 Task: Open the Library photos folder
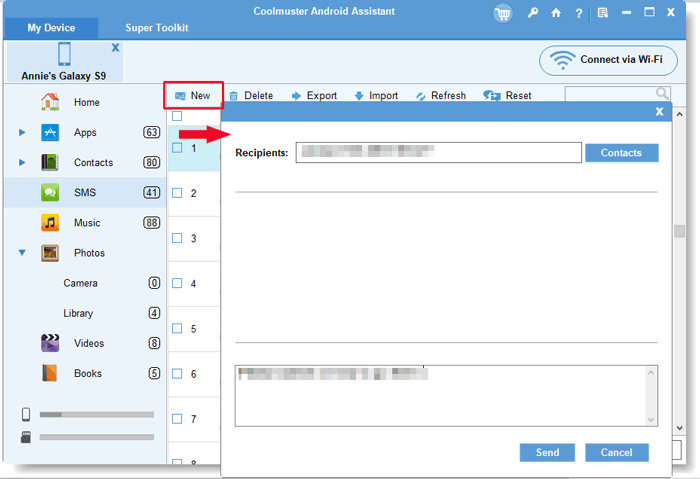point(78,313)
